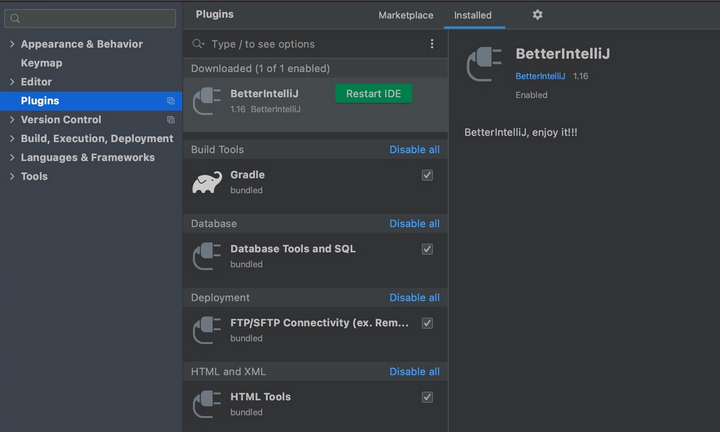Disable all Deployment plugins

click(x=414, y=297)
